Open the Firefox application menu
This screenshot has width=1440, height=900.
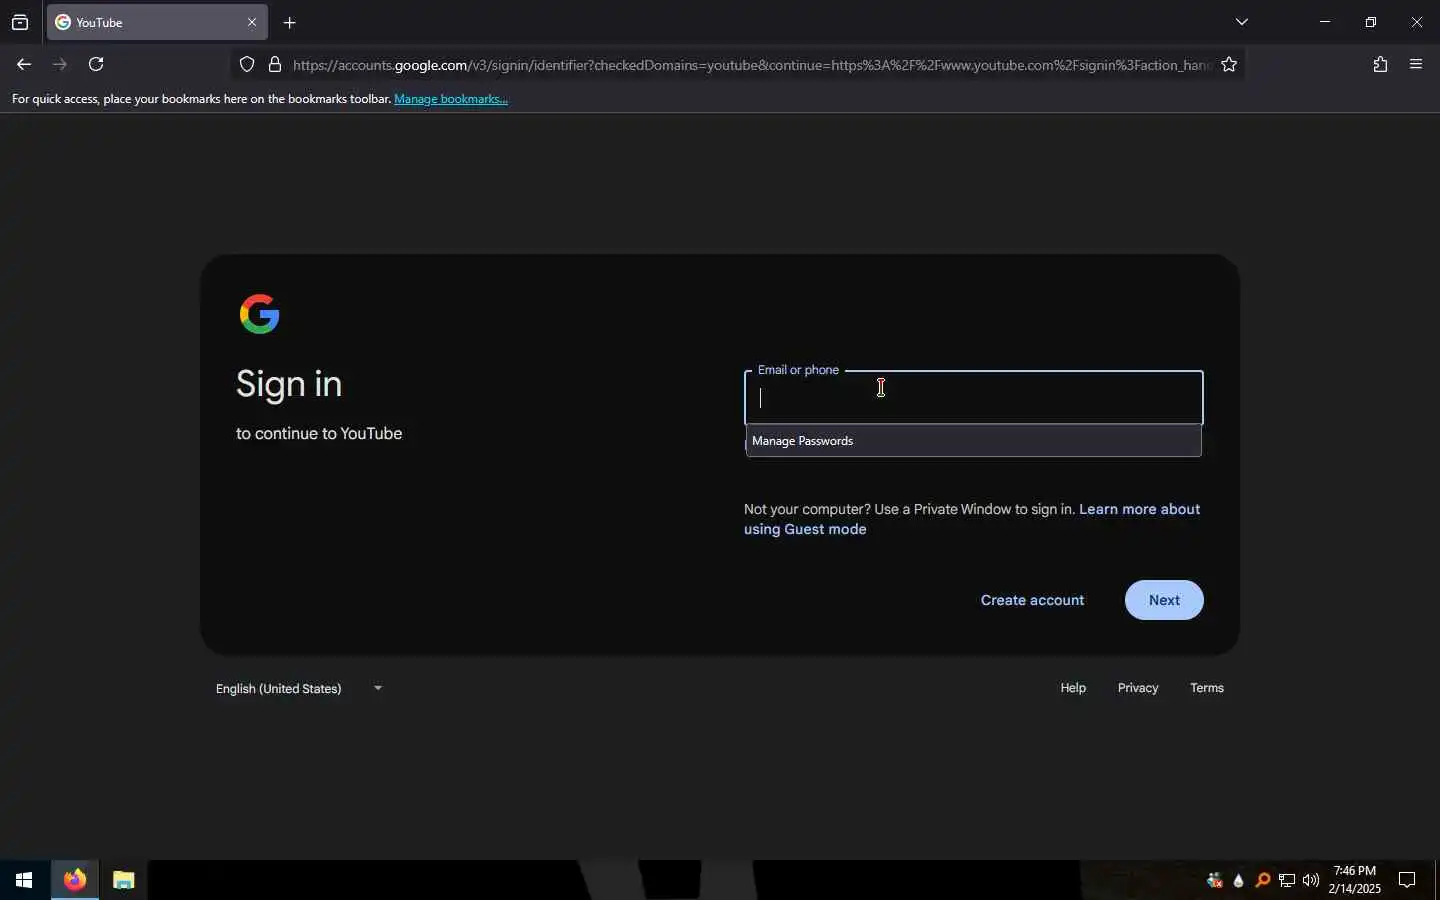1416,64
